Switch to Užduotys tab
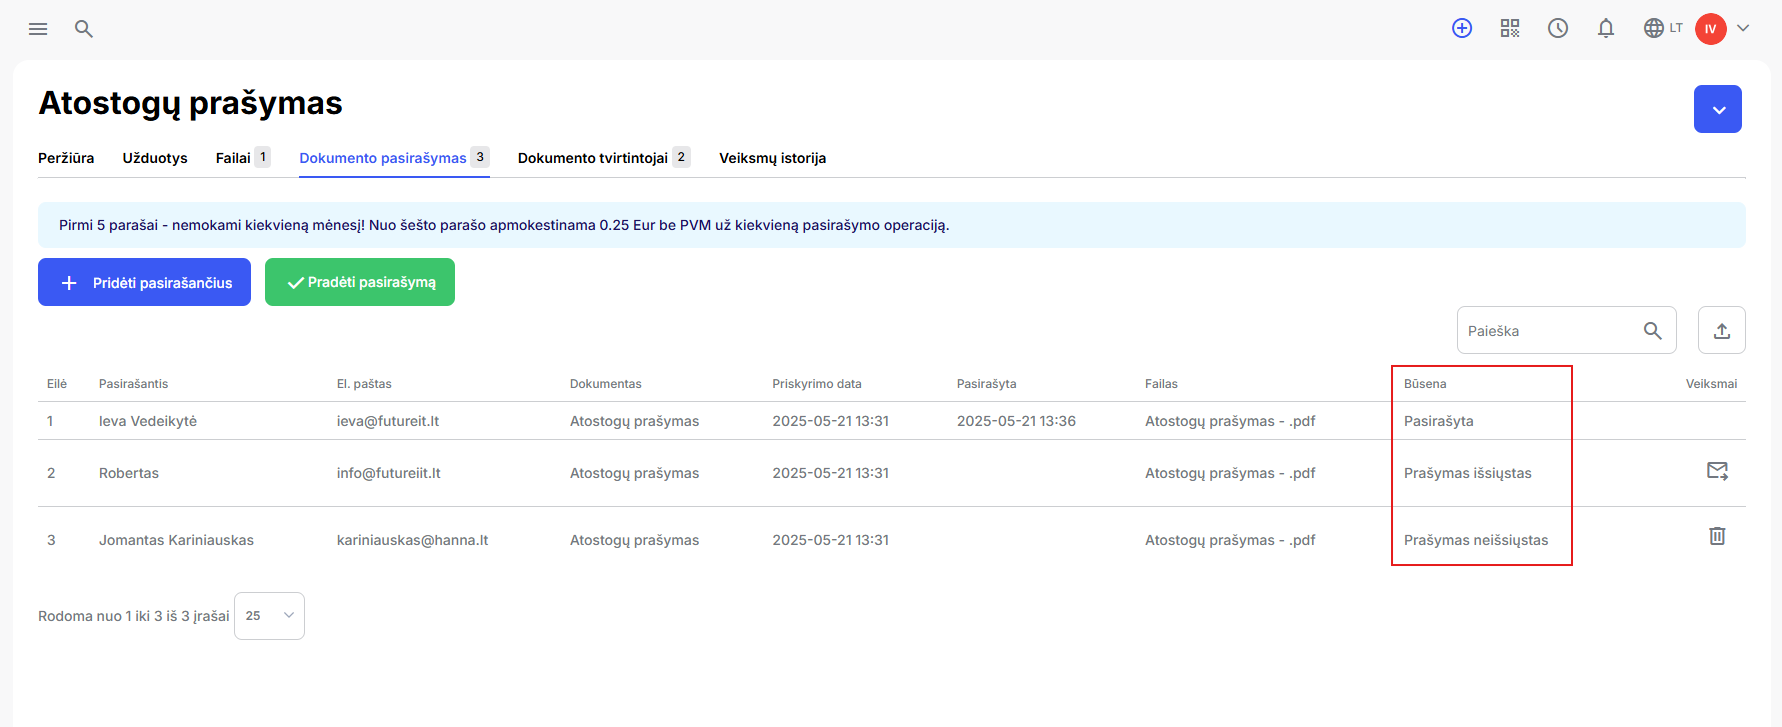 click(155, 158)
